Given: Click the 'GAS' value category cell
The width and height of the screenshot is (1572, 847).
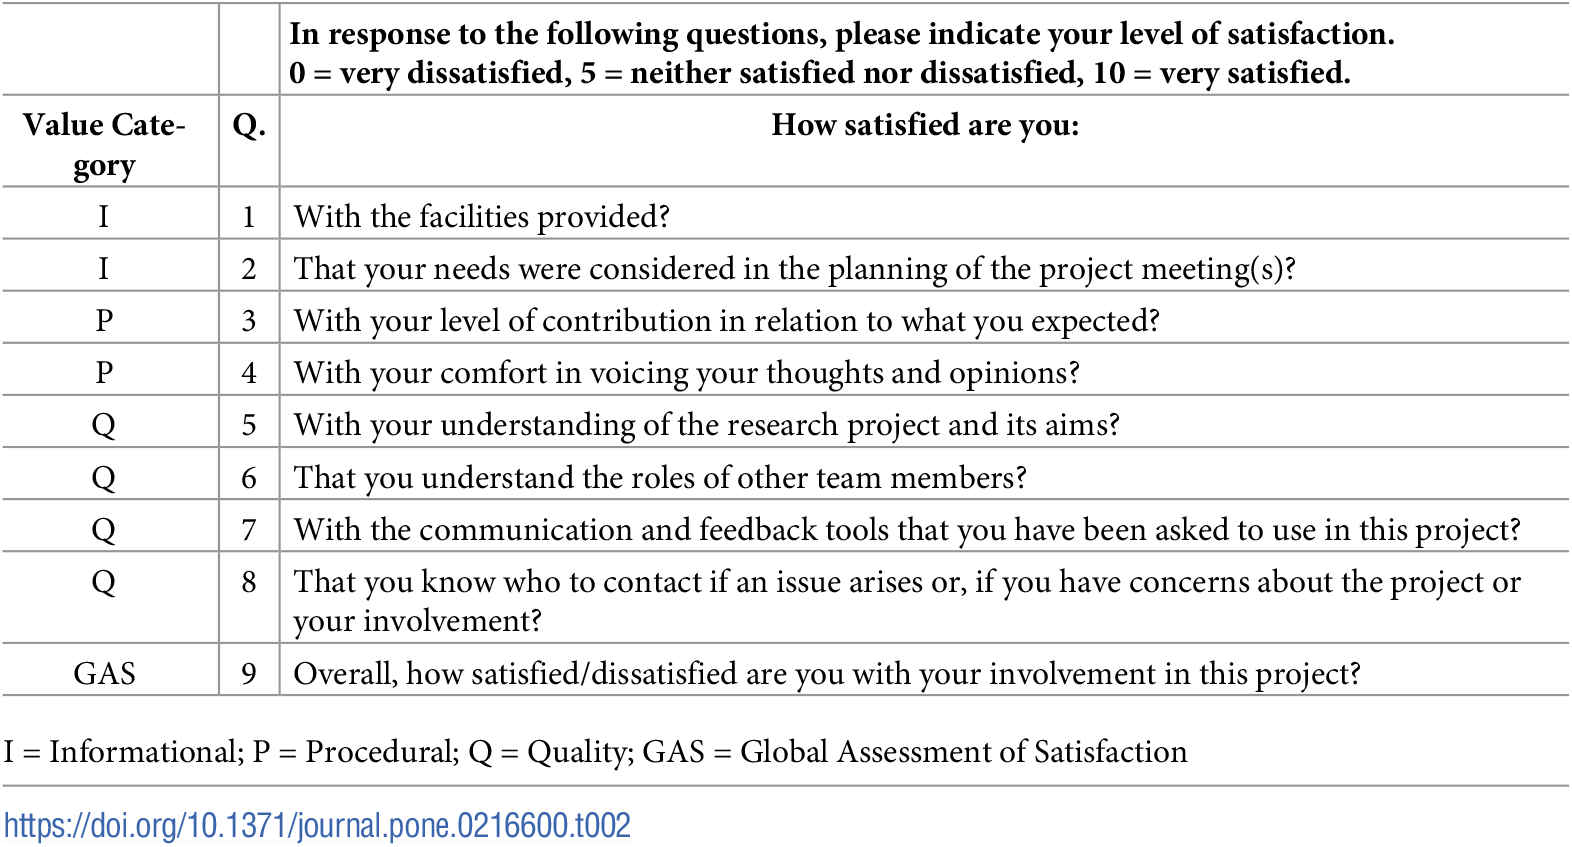Looking at the screenshot, I should 104,674.
